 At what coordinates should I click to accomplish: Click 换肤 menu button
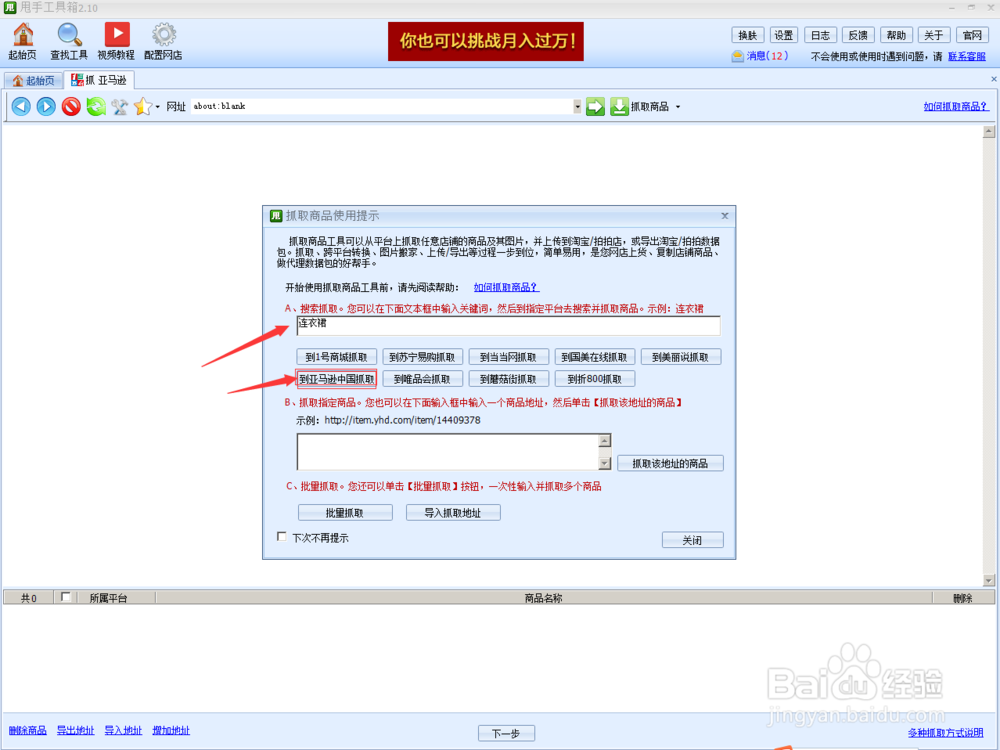tap(747, 35)
